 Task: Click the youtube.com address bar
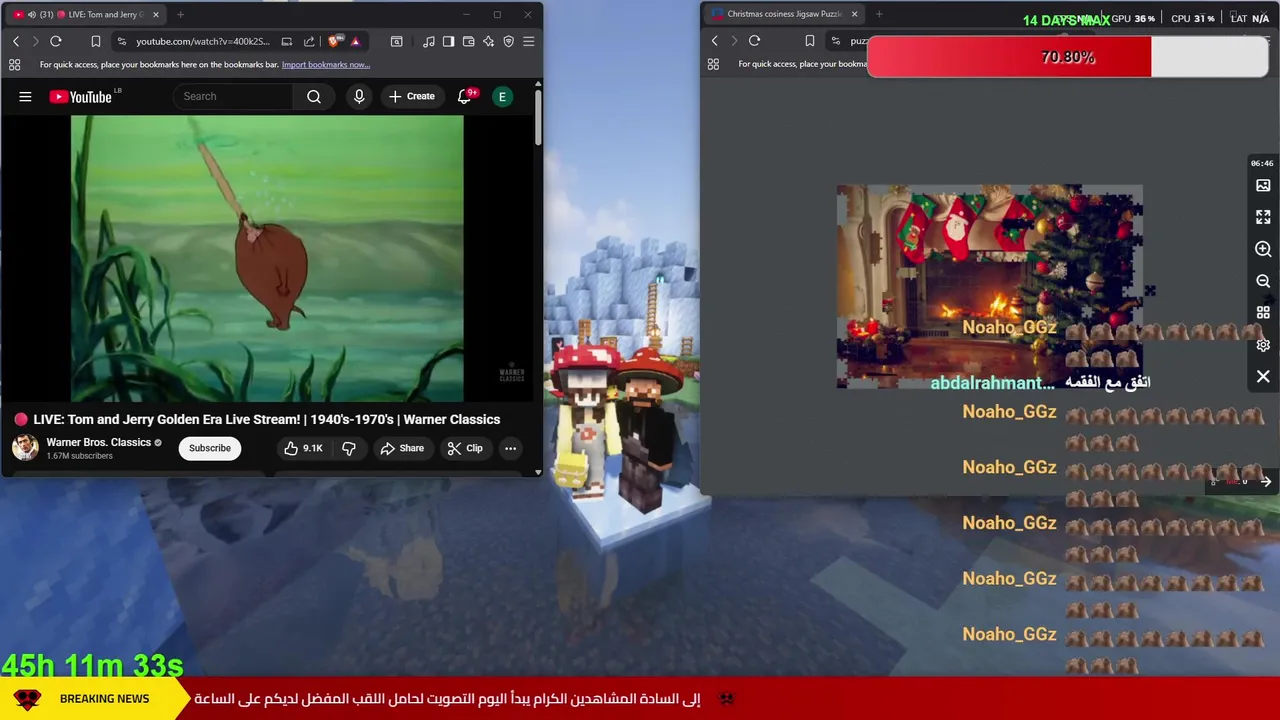coord(203,41)
